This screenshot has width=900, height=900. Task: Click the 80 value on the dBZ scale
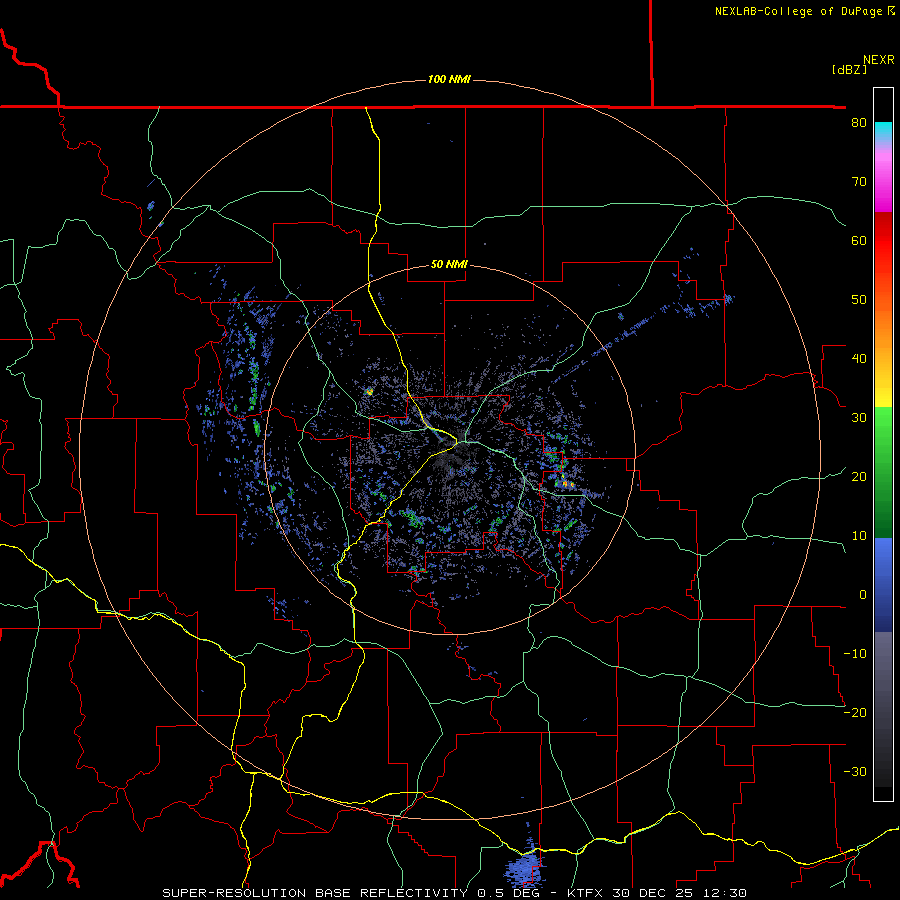click(x=859, y=123)
